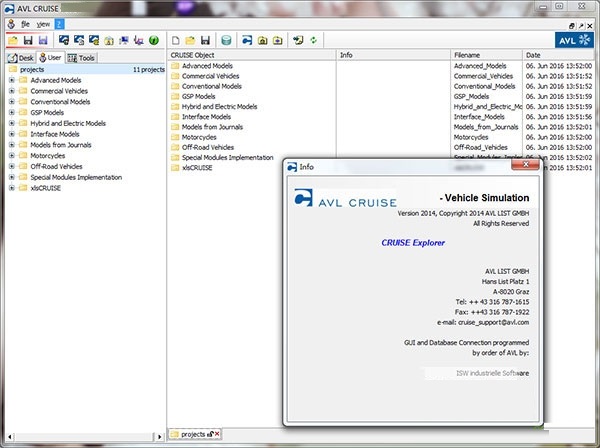
Task: Open the file menu
Action: tap(25, 22)
